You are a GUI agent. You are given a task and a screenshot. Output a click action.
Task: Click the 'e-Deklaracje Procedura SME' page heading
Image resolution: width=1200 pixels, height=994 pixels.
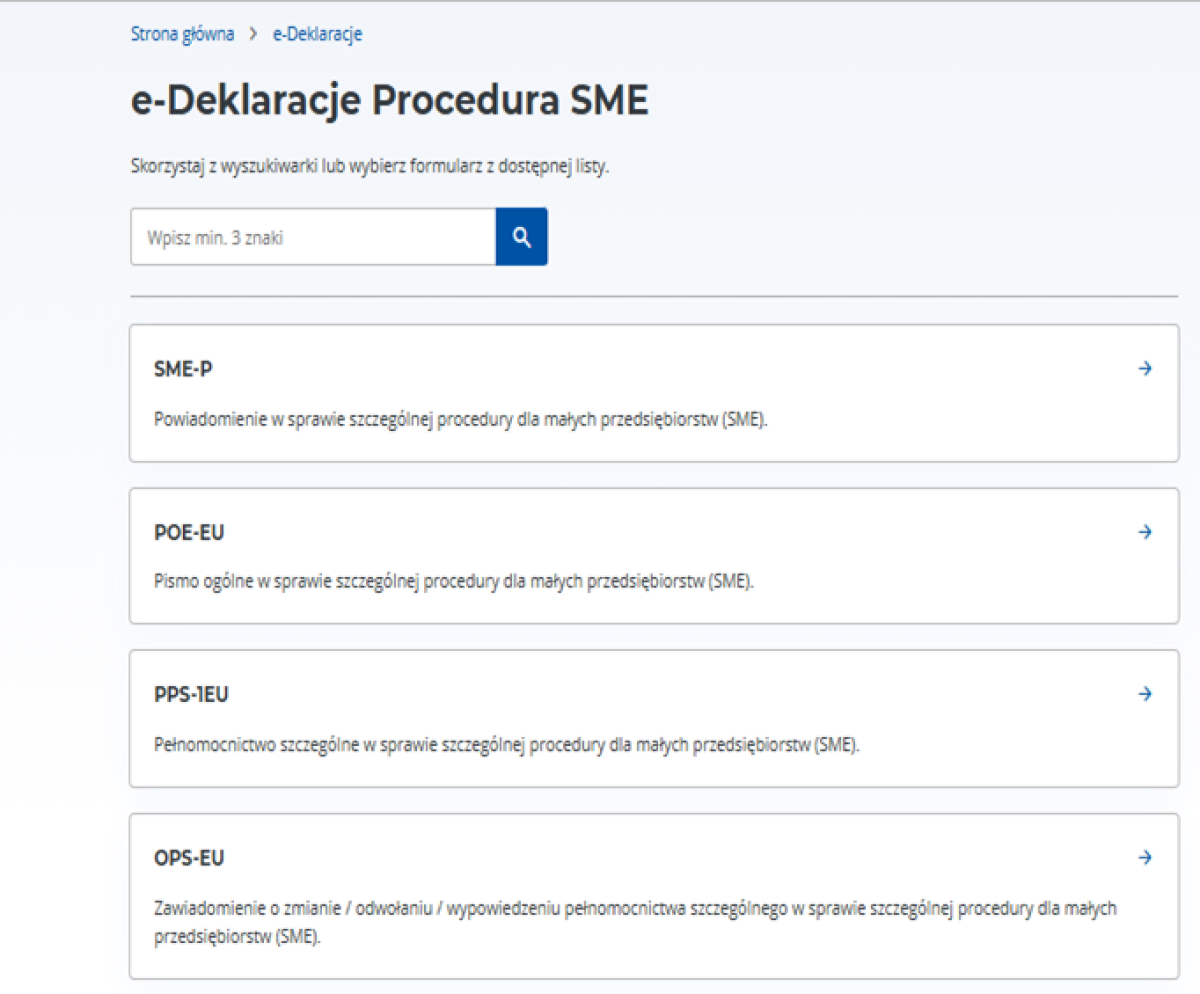[x=390, y=102]
